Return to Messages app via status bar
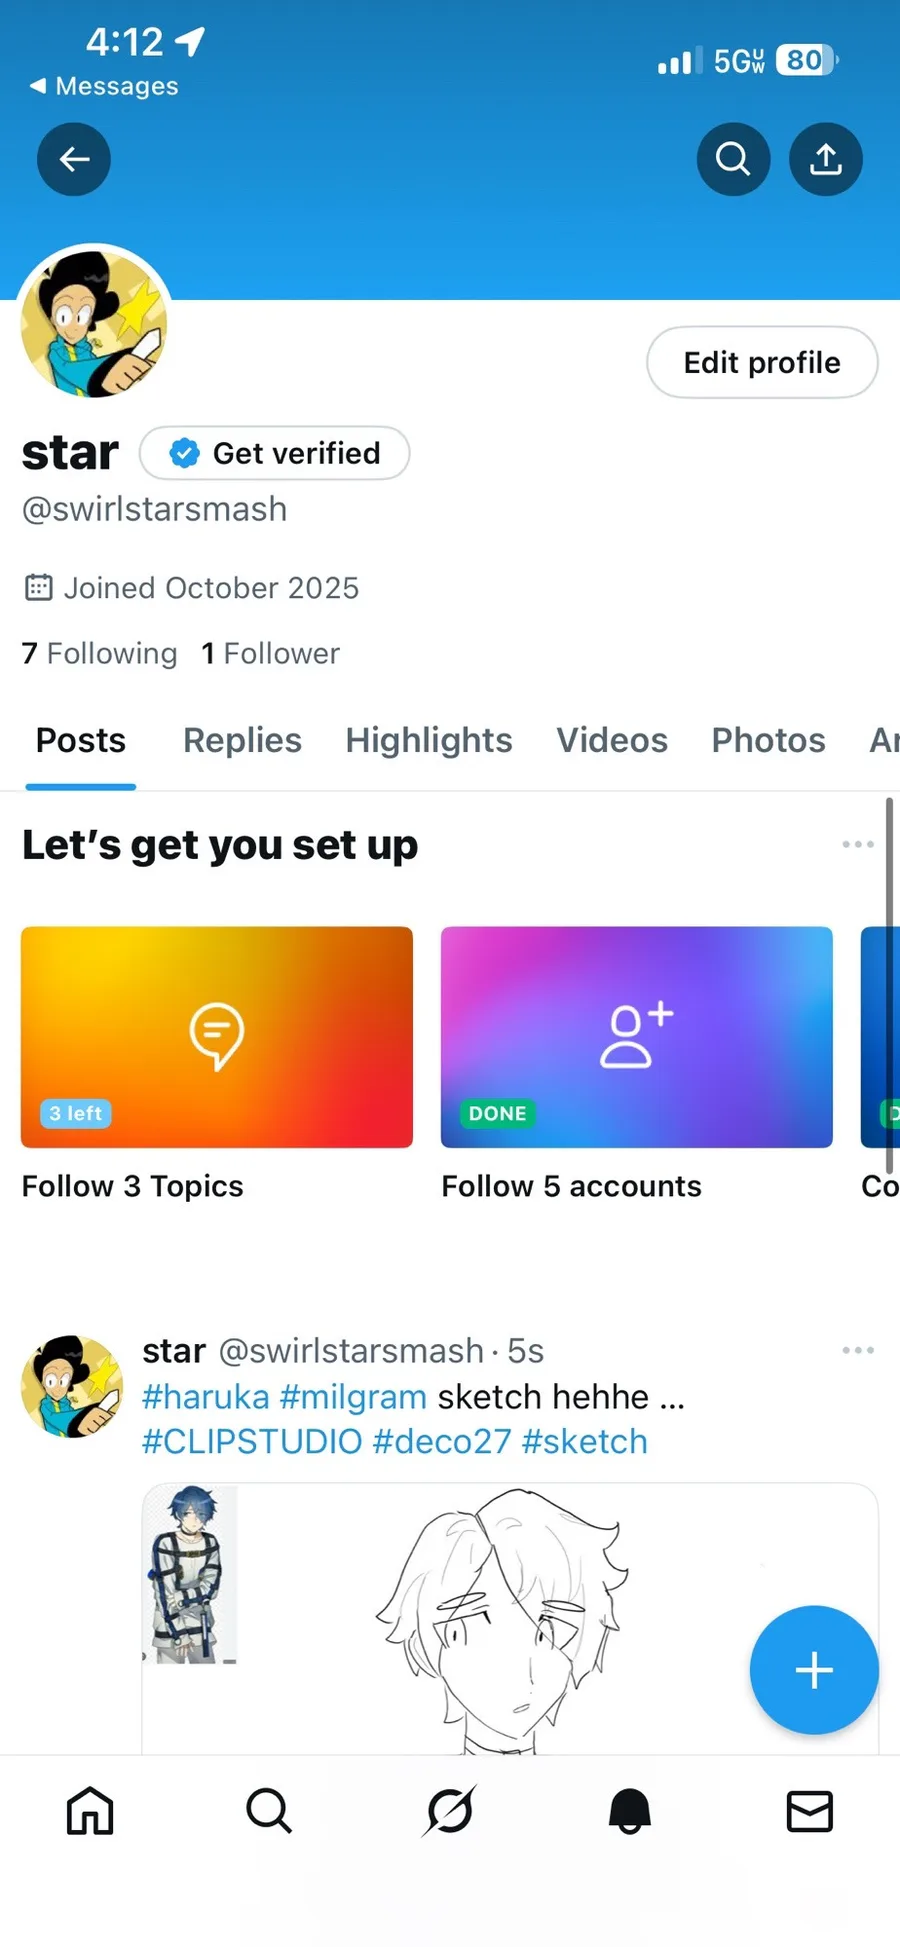Viewport: 900px width, 1947px height. point(104,86)
